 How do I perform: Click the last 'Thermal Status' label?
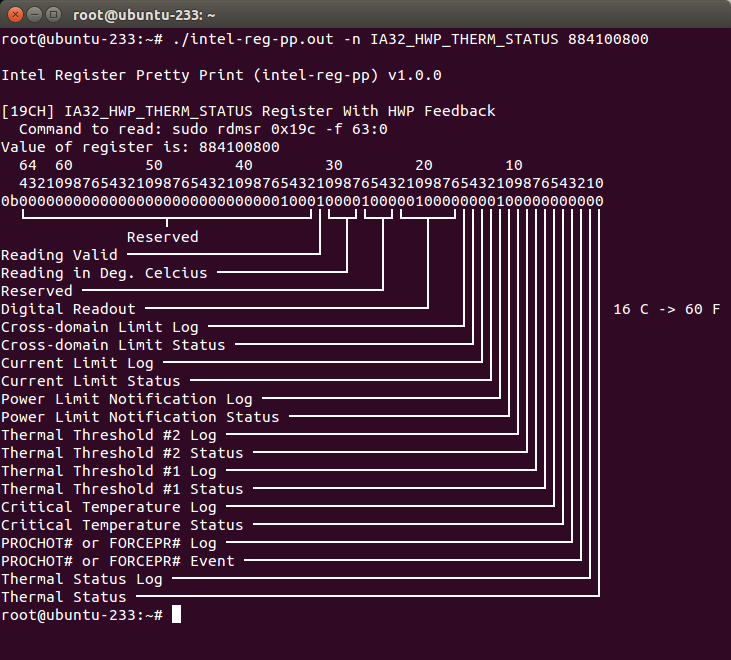(x=64, y=597)
